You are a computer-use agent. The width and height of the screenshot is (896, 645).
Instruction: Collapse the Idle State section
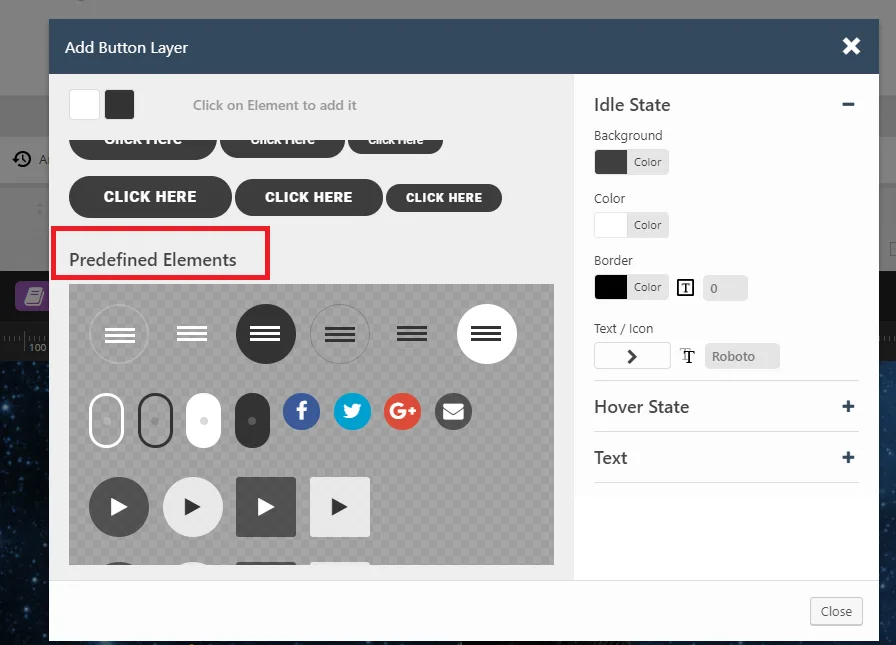tap(848, 105)
